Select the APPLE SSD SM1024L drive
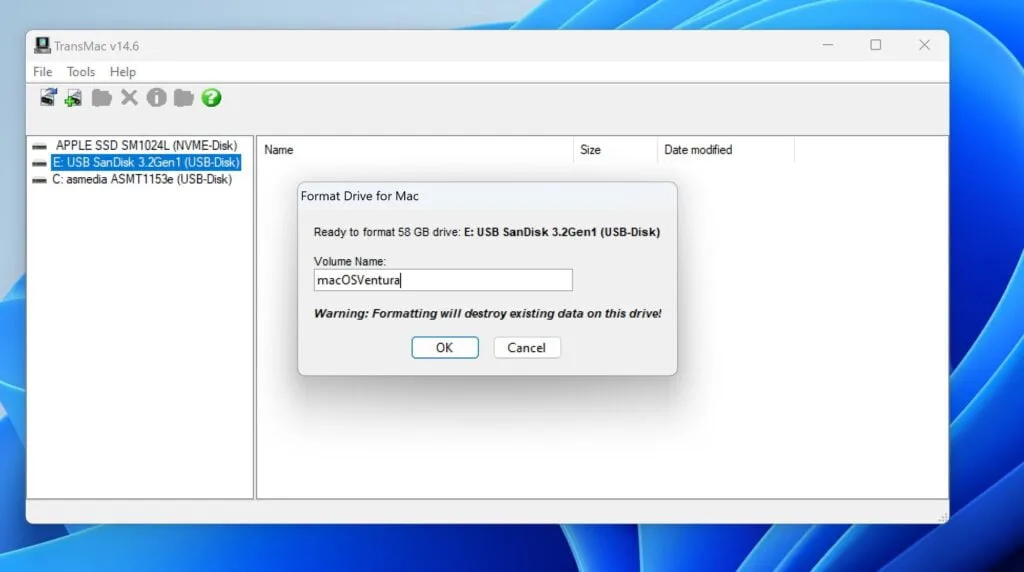 pyautogui.click(x=146, y=146)
